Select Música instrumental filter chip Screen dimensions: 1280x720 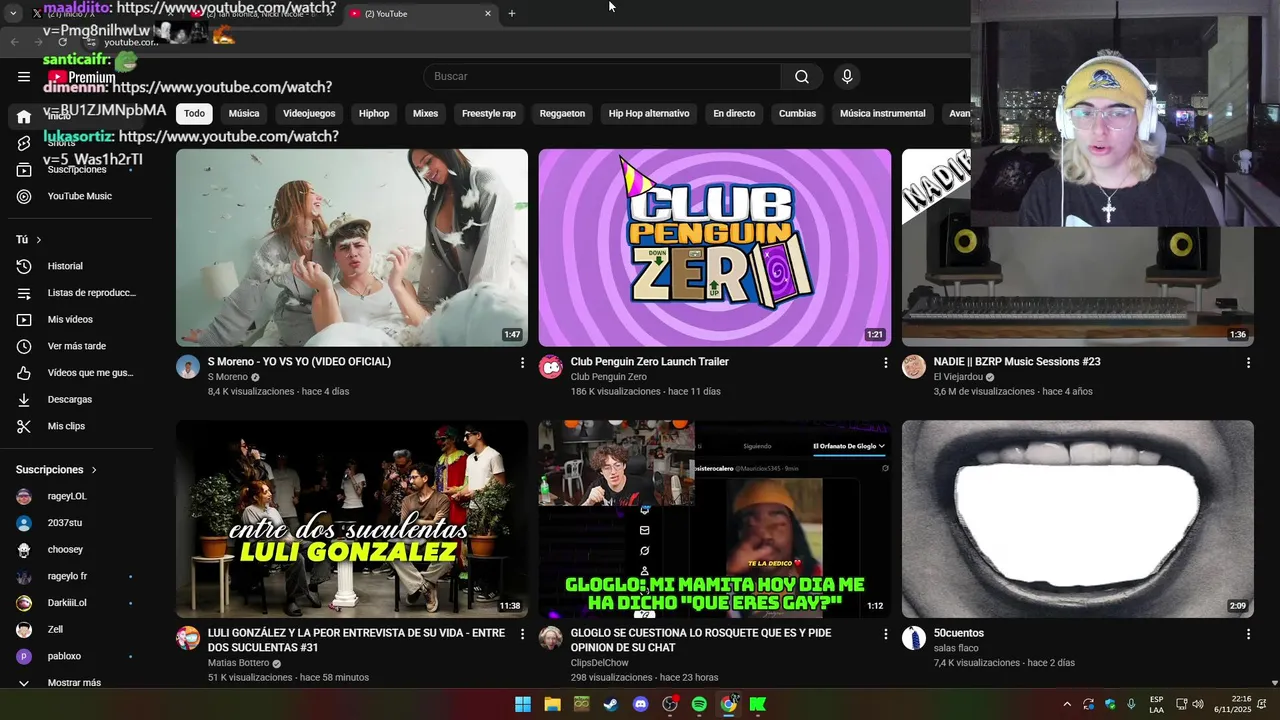coord(883,114)
